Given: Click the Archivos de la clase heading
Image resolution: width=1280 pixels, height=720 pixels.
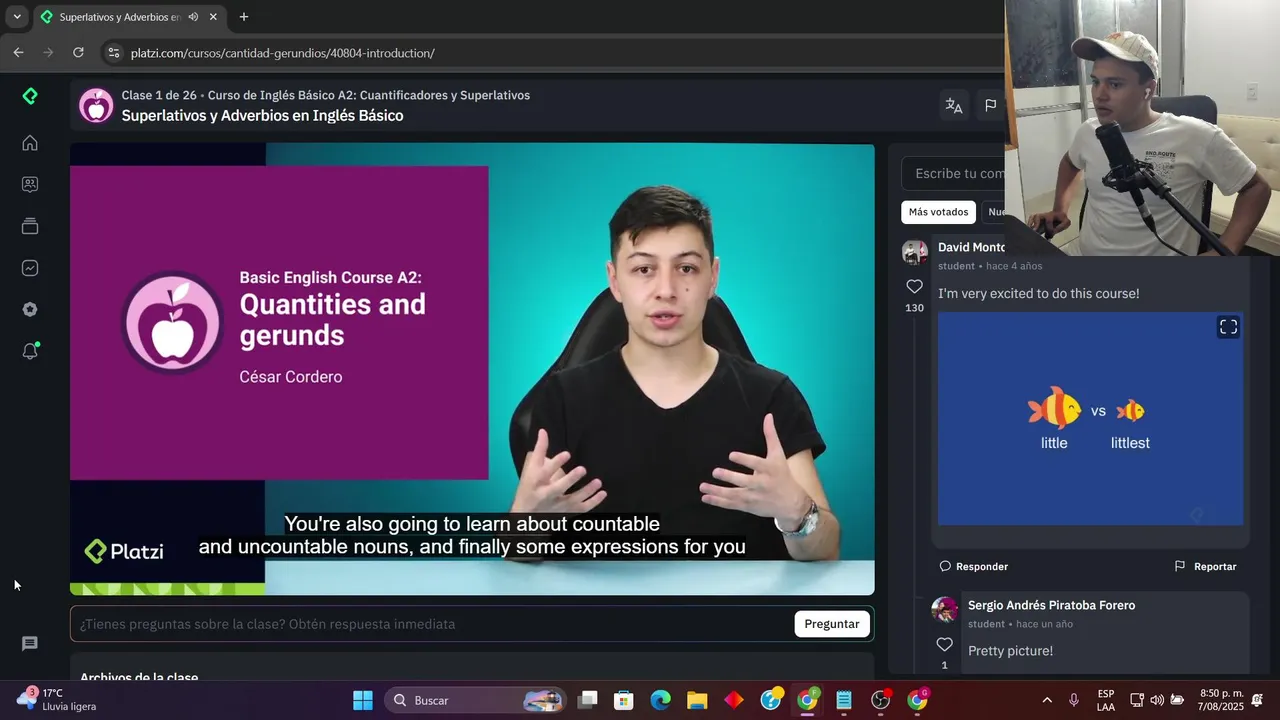Looking at the screenshot, I should [x=139, y=677].
